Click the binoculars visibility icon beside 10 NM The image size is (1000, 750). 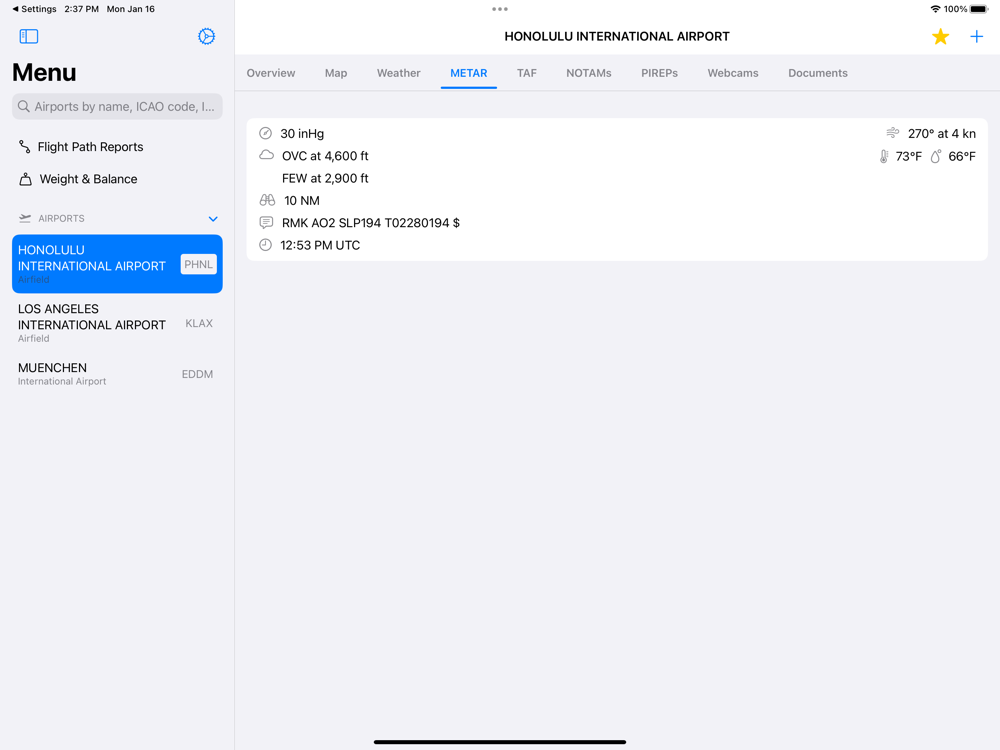coord(267,200)
